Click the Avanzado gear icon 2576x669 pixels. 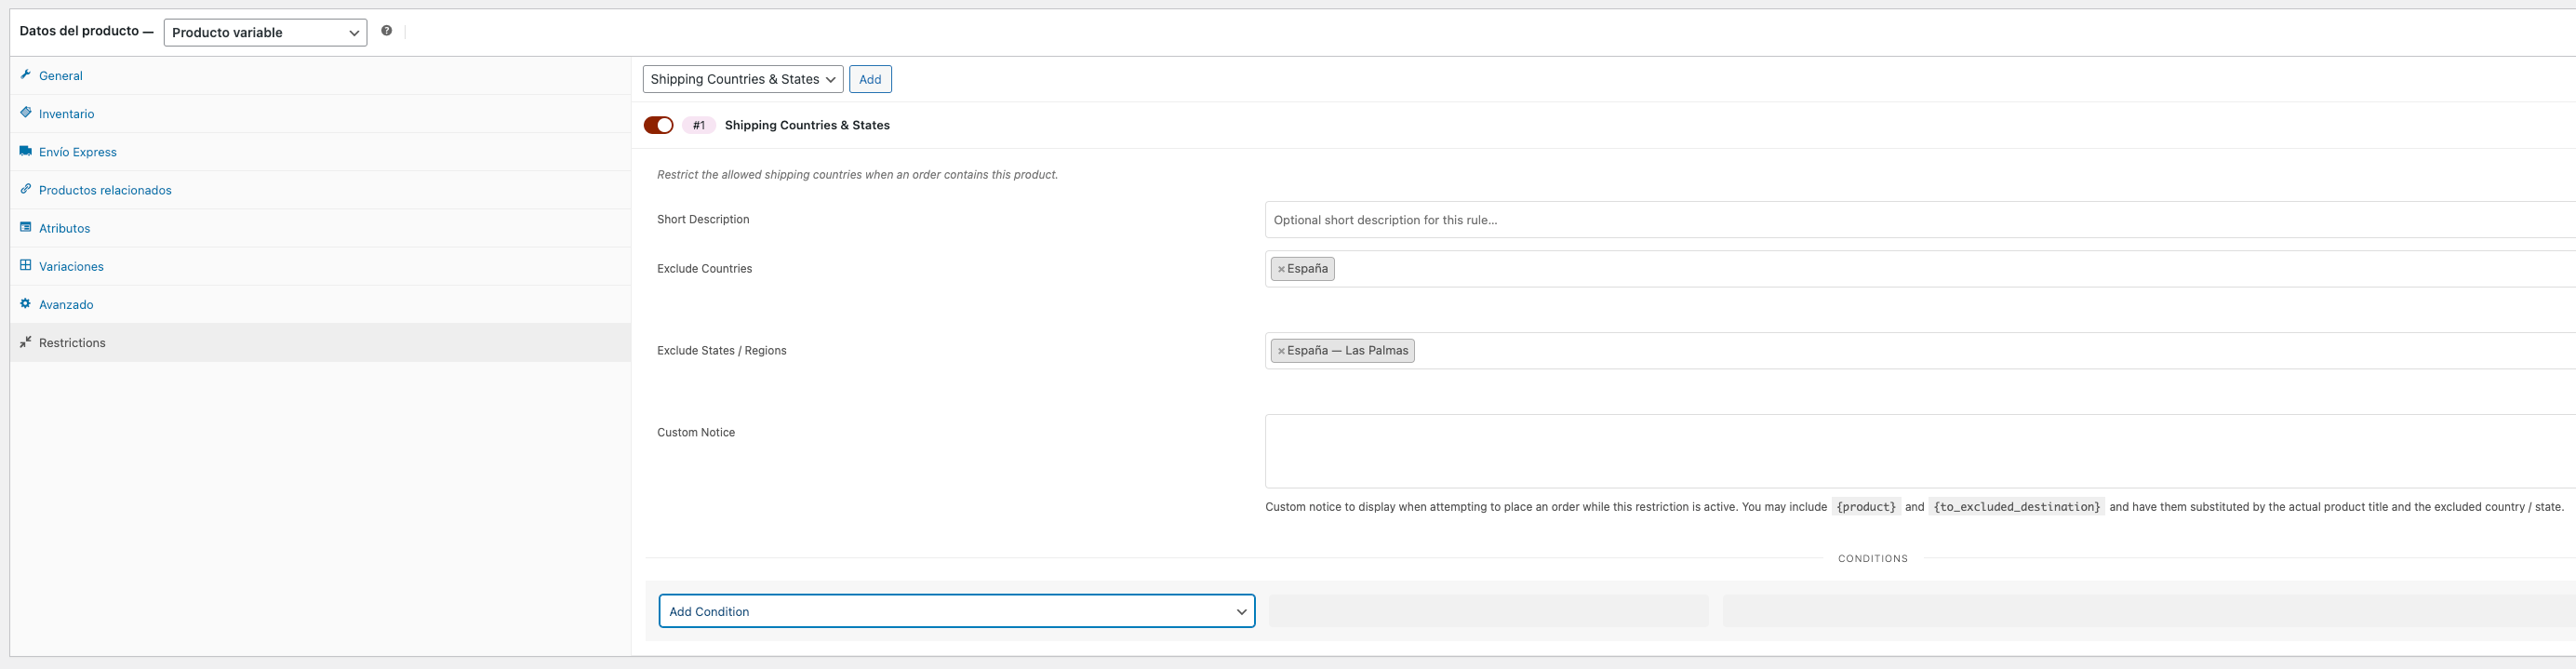coord(26,303)
